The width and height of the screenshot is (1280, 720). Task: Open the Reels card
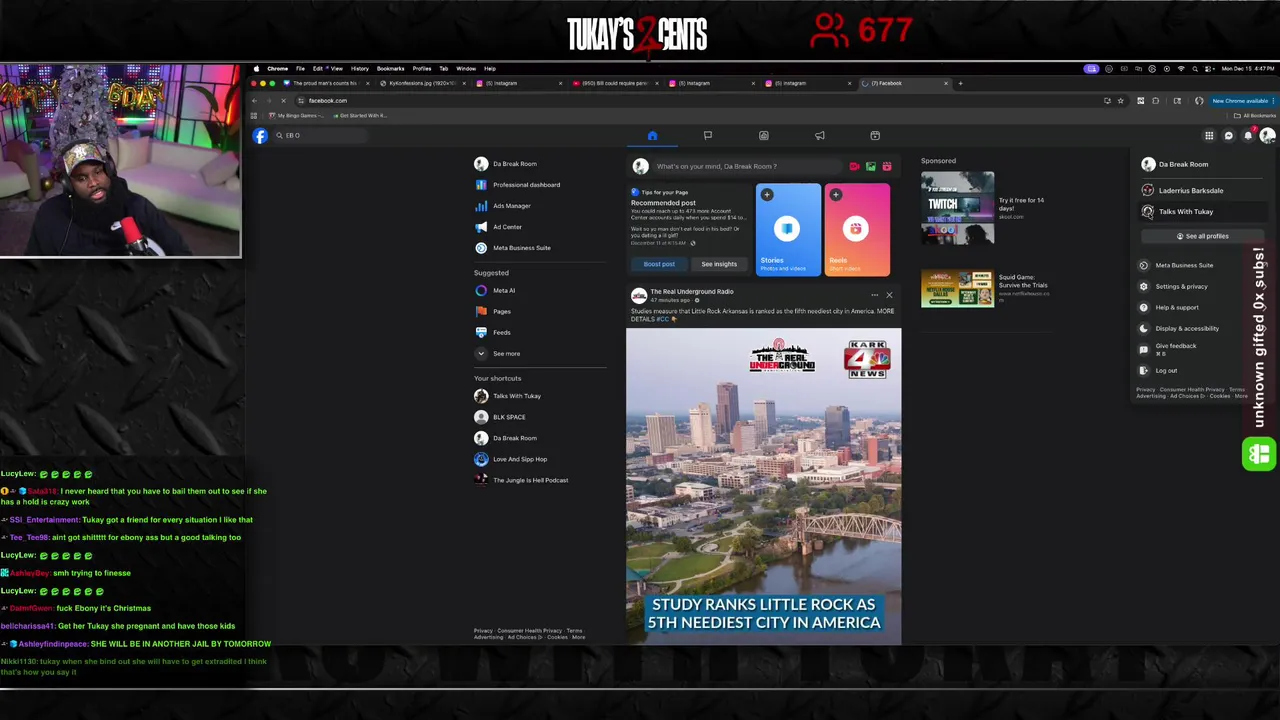tap(857, 230)
